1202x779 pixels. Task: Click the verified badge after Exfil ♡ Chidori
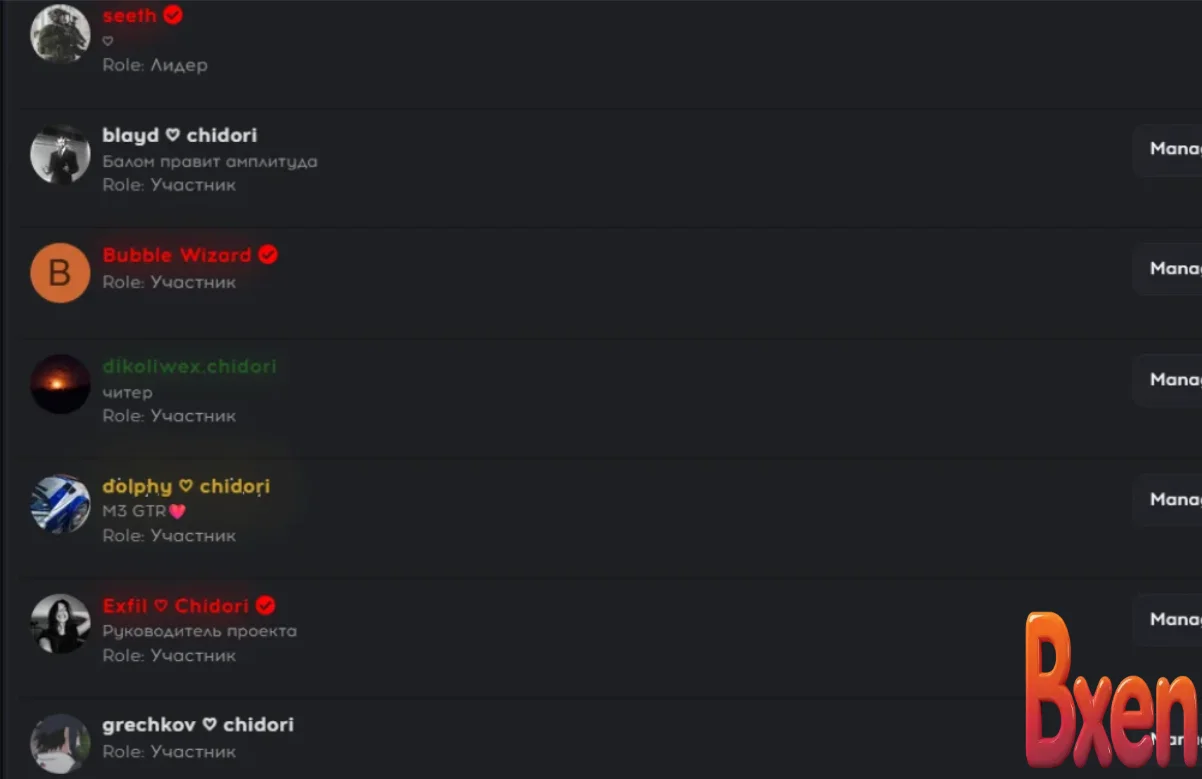(x=265, y=605)
